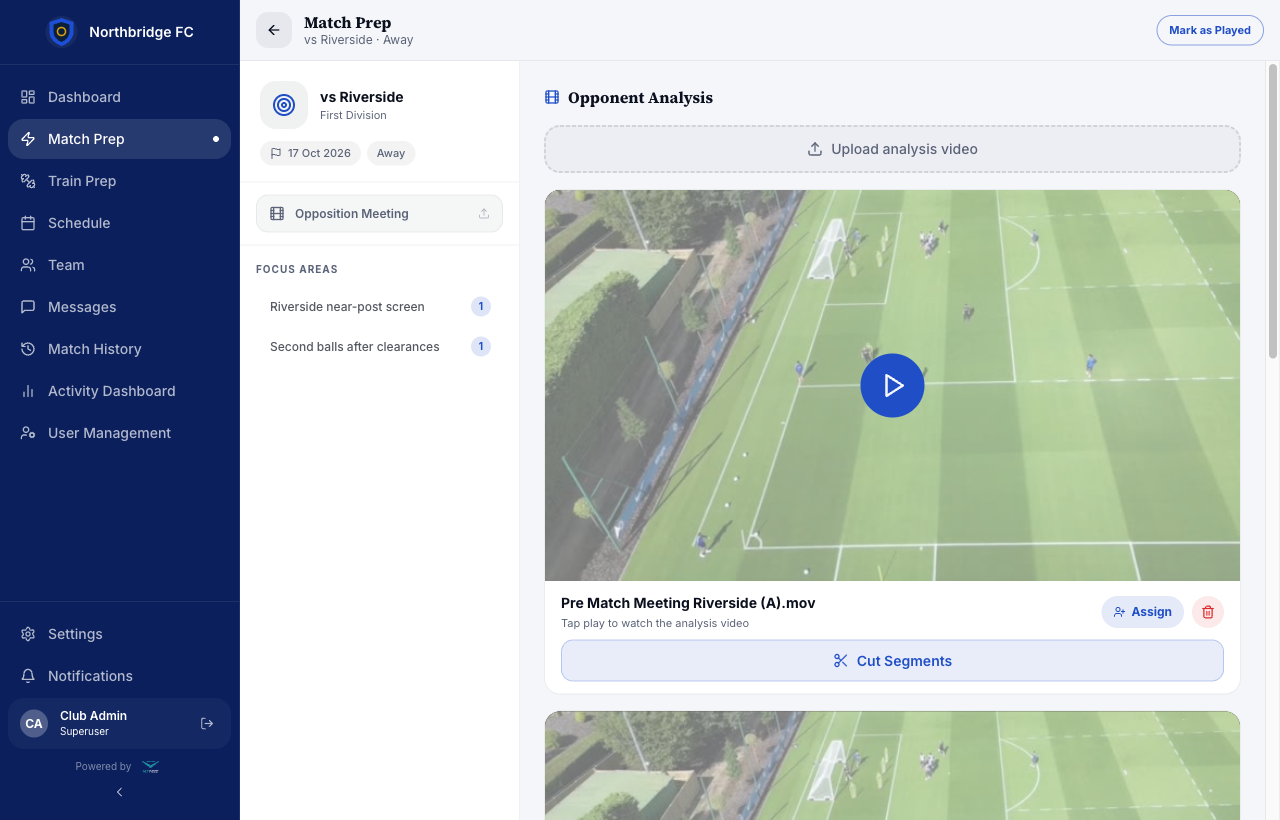Click the Away tag chip
The image size is (1280, 820).
pyautogui.click(x=391, y=153)
